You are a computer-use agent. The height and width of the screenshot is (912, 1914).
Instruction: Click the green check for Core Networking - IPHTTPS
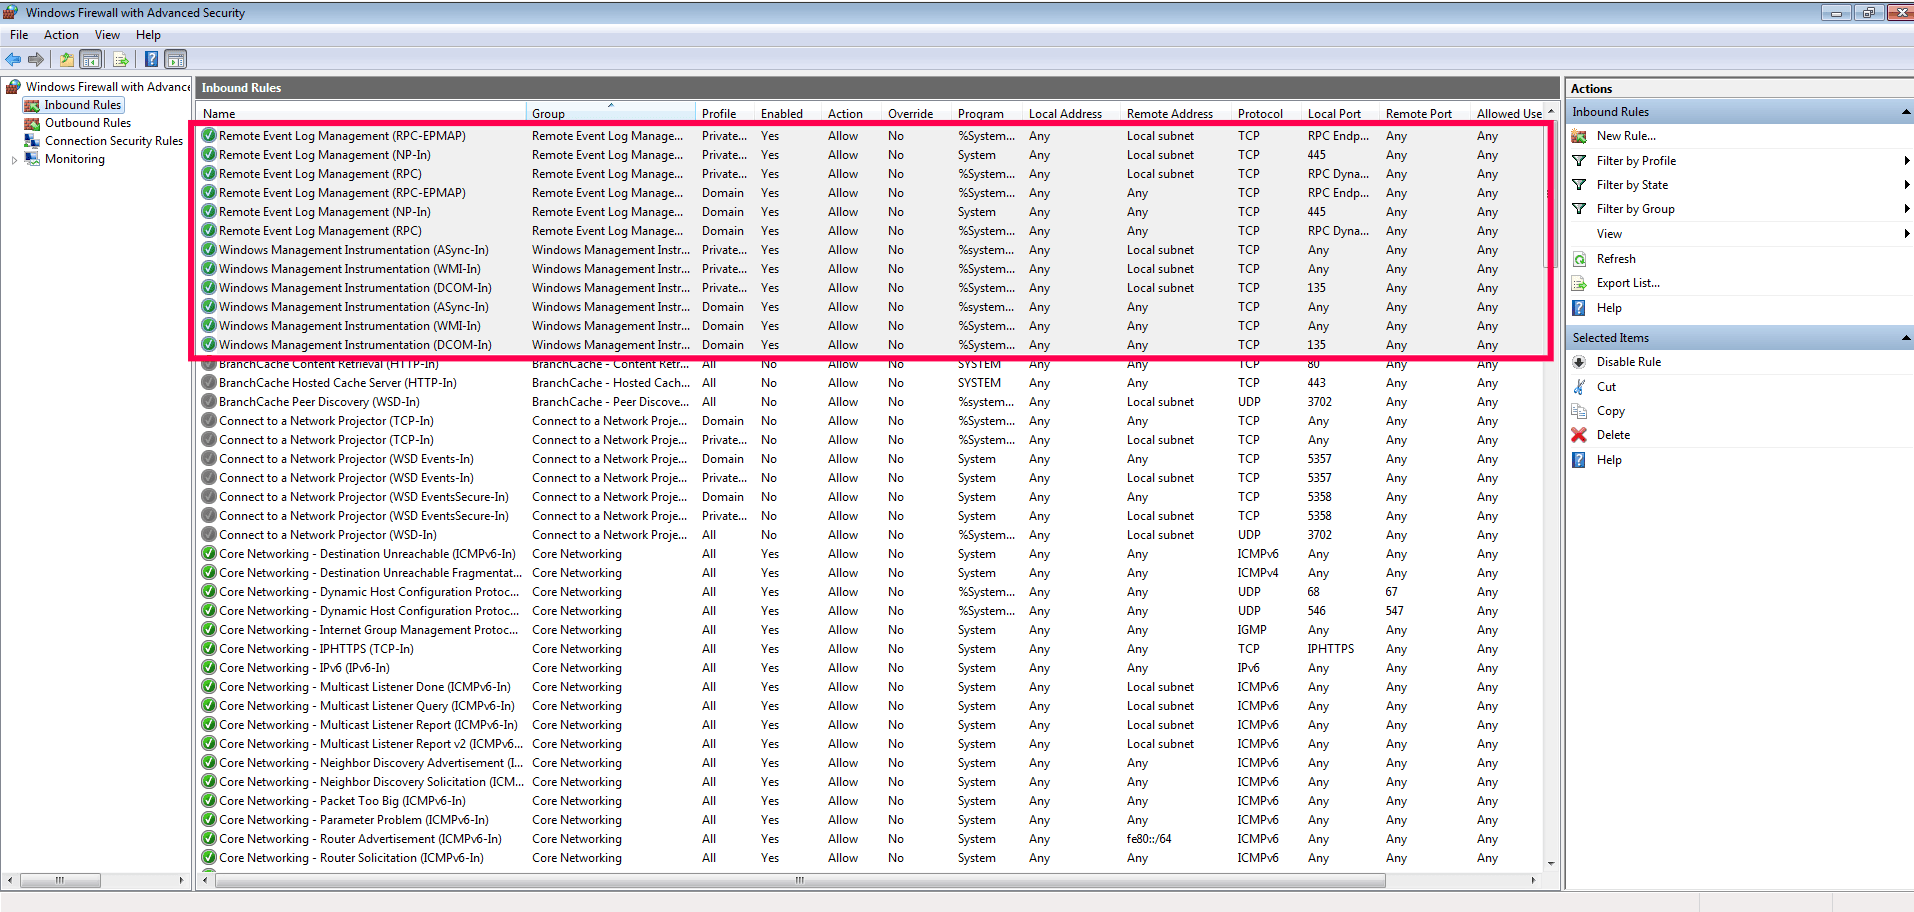[x=209, y=649]
